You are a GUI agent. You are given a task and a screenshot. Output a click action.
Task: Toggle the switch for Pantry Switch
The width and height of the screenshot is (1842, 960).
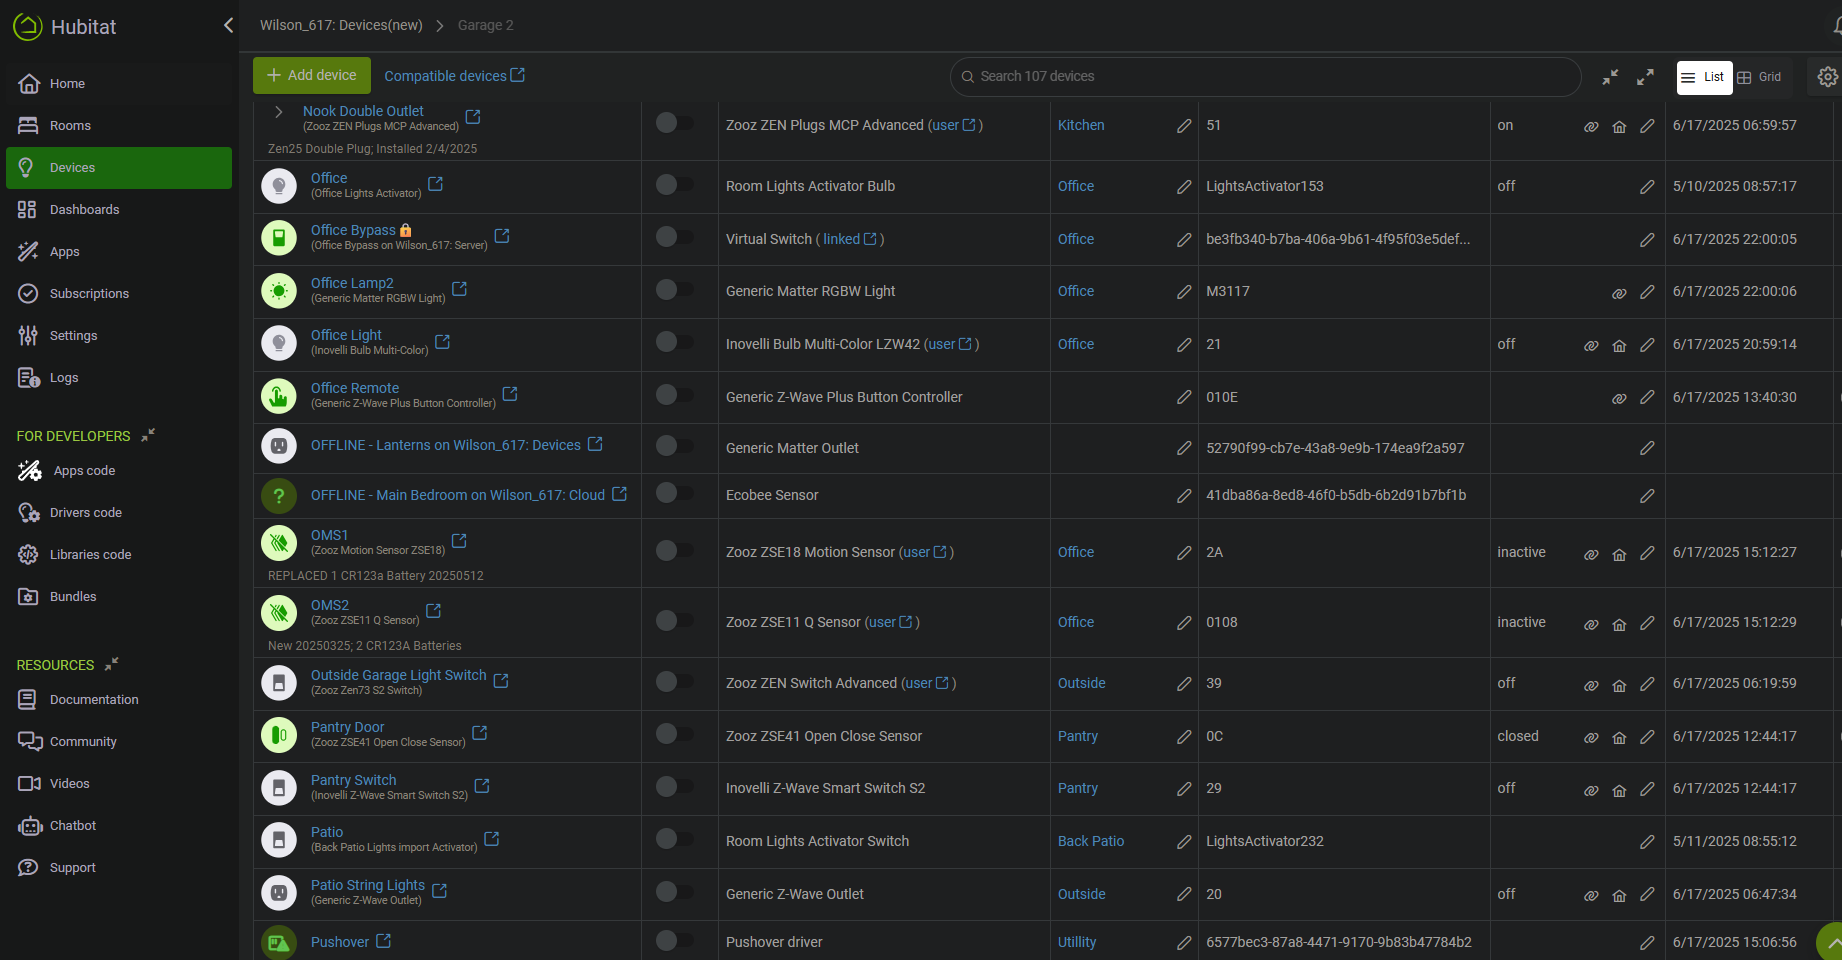pos(674,787)
